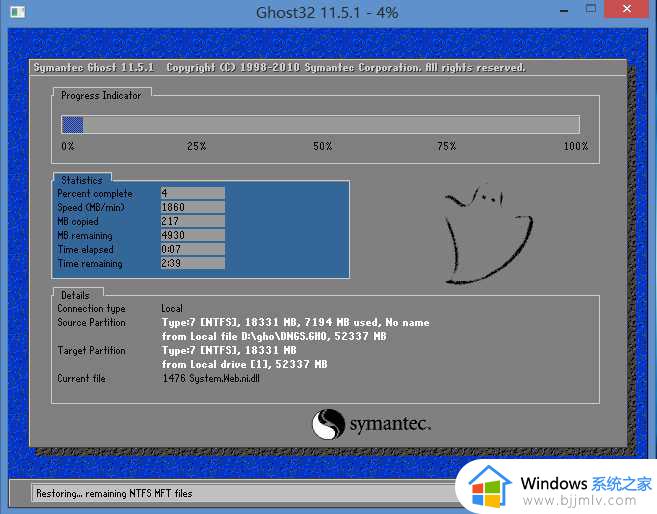Click the 'Time elapsed' label

pos(85,250)
